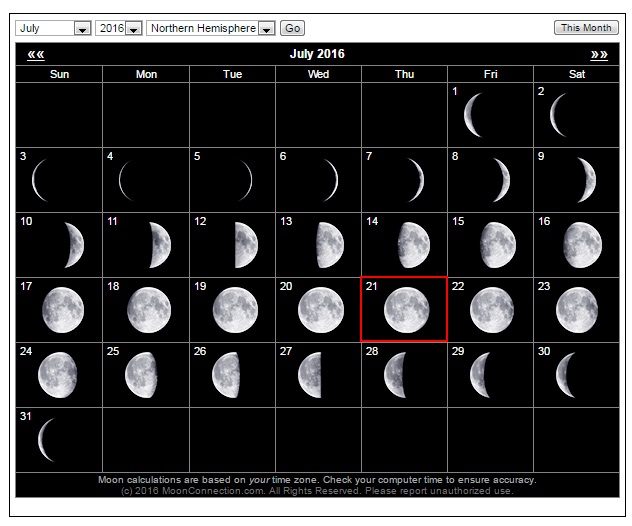Viewport: 632px width, 526px height.
Task: Open the year dropdown showing 2016
Action: (118, 28)
